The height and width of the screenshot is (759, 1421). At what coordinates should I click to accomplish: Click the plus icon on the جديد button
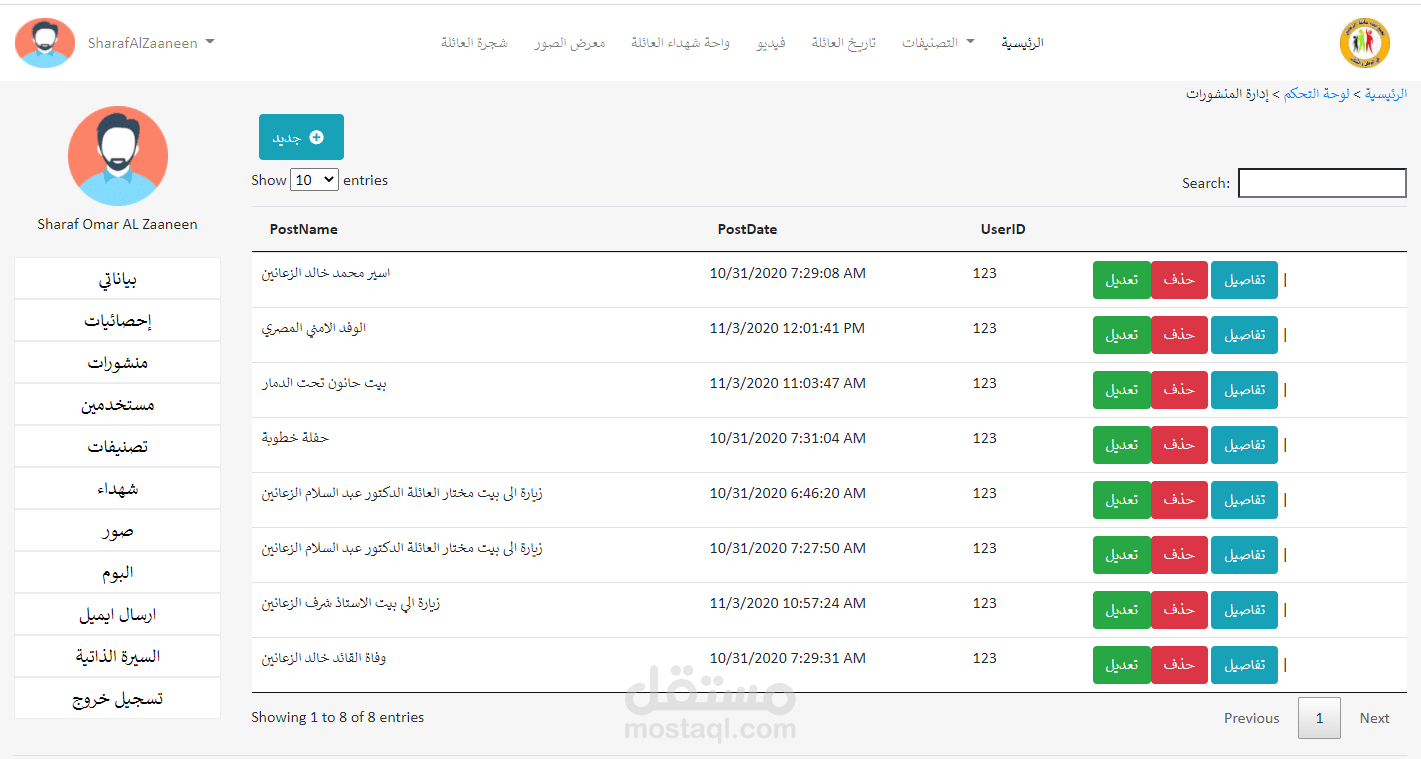coord(316,137)
